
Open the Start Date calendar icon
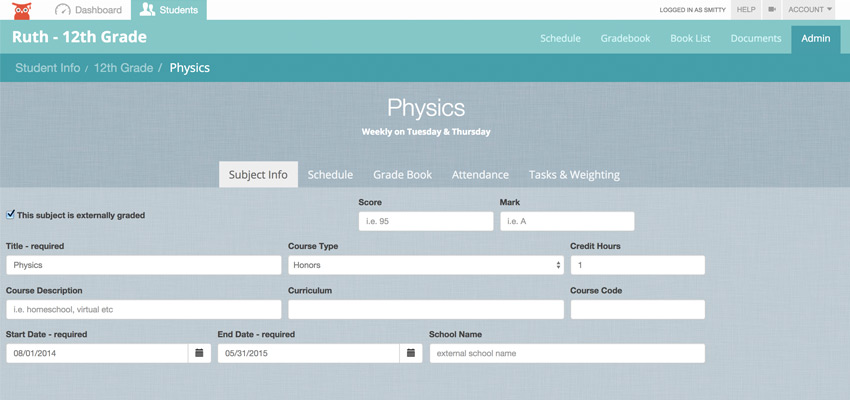point(199,353)
